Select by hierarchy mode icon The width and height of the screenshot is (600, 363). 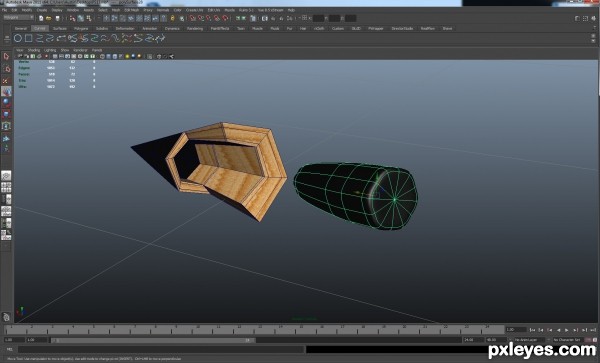pyautogui.click(x=72, y=18)
